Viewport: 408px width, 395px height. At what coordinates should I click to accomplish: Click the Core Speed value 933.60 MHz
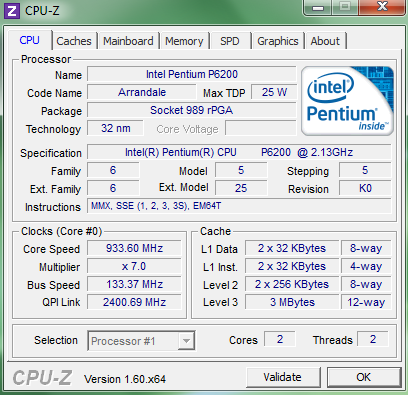[x=134, y=248]
